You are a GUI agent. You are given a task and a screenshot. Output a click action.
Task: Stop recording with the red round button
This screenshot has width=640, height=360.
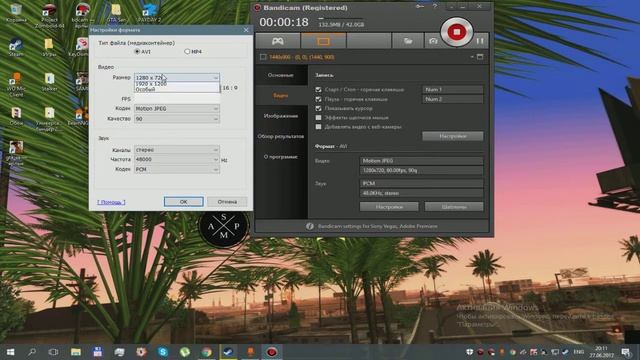tap(457, 32)
